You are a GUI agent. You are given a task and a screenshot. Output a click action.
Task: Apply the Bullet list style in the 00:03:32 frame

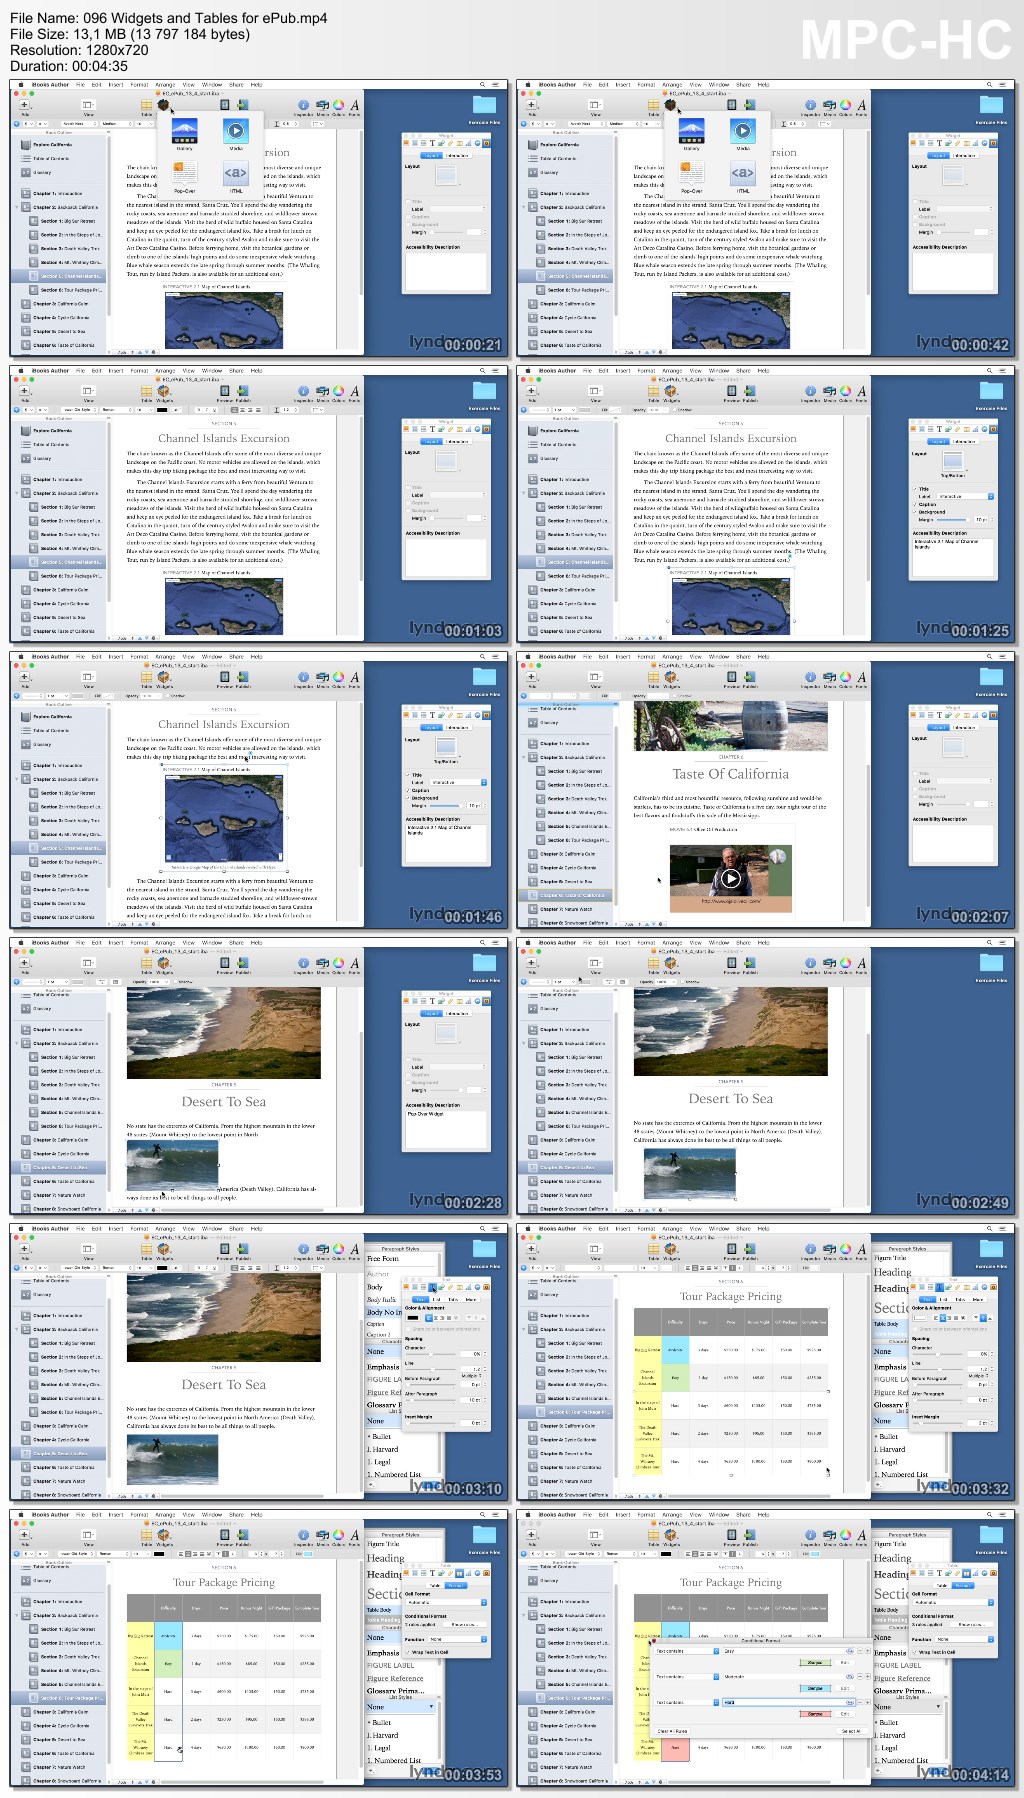pyautogui.click(x=888, y=1436)
